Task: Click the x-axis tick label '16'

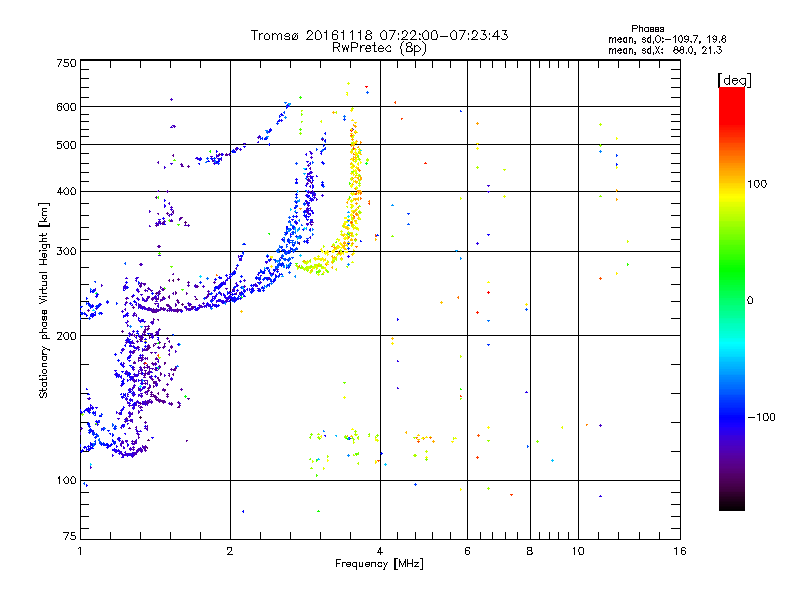Action: click(680, 551)
